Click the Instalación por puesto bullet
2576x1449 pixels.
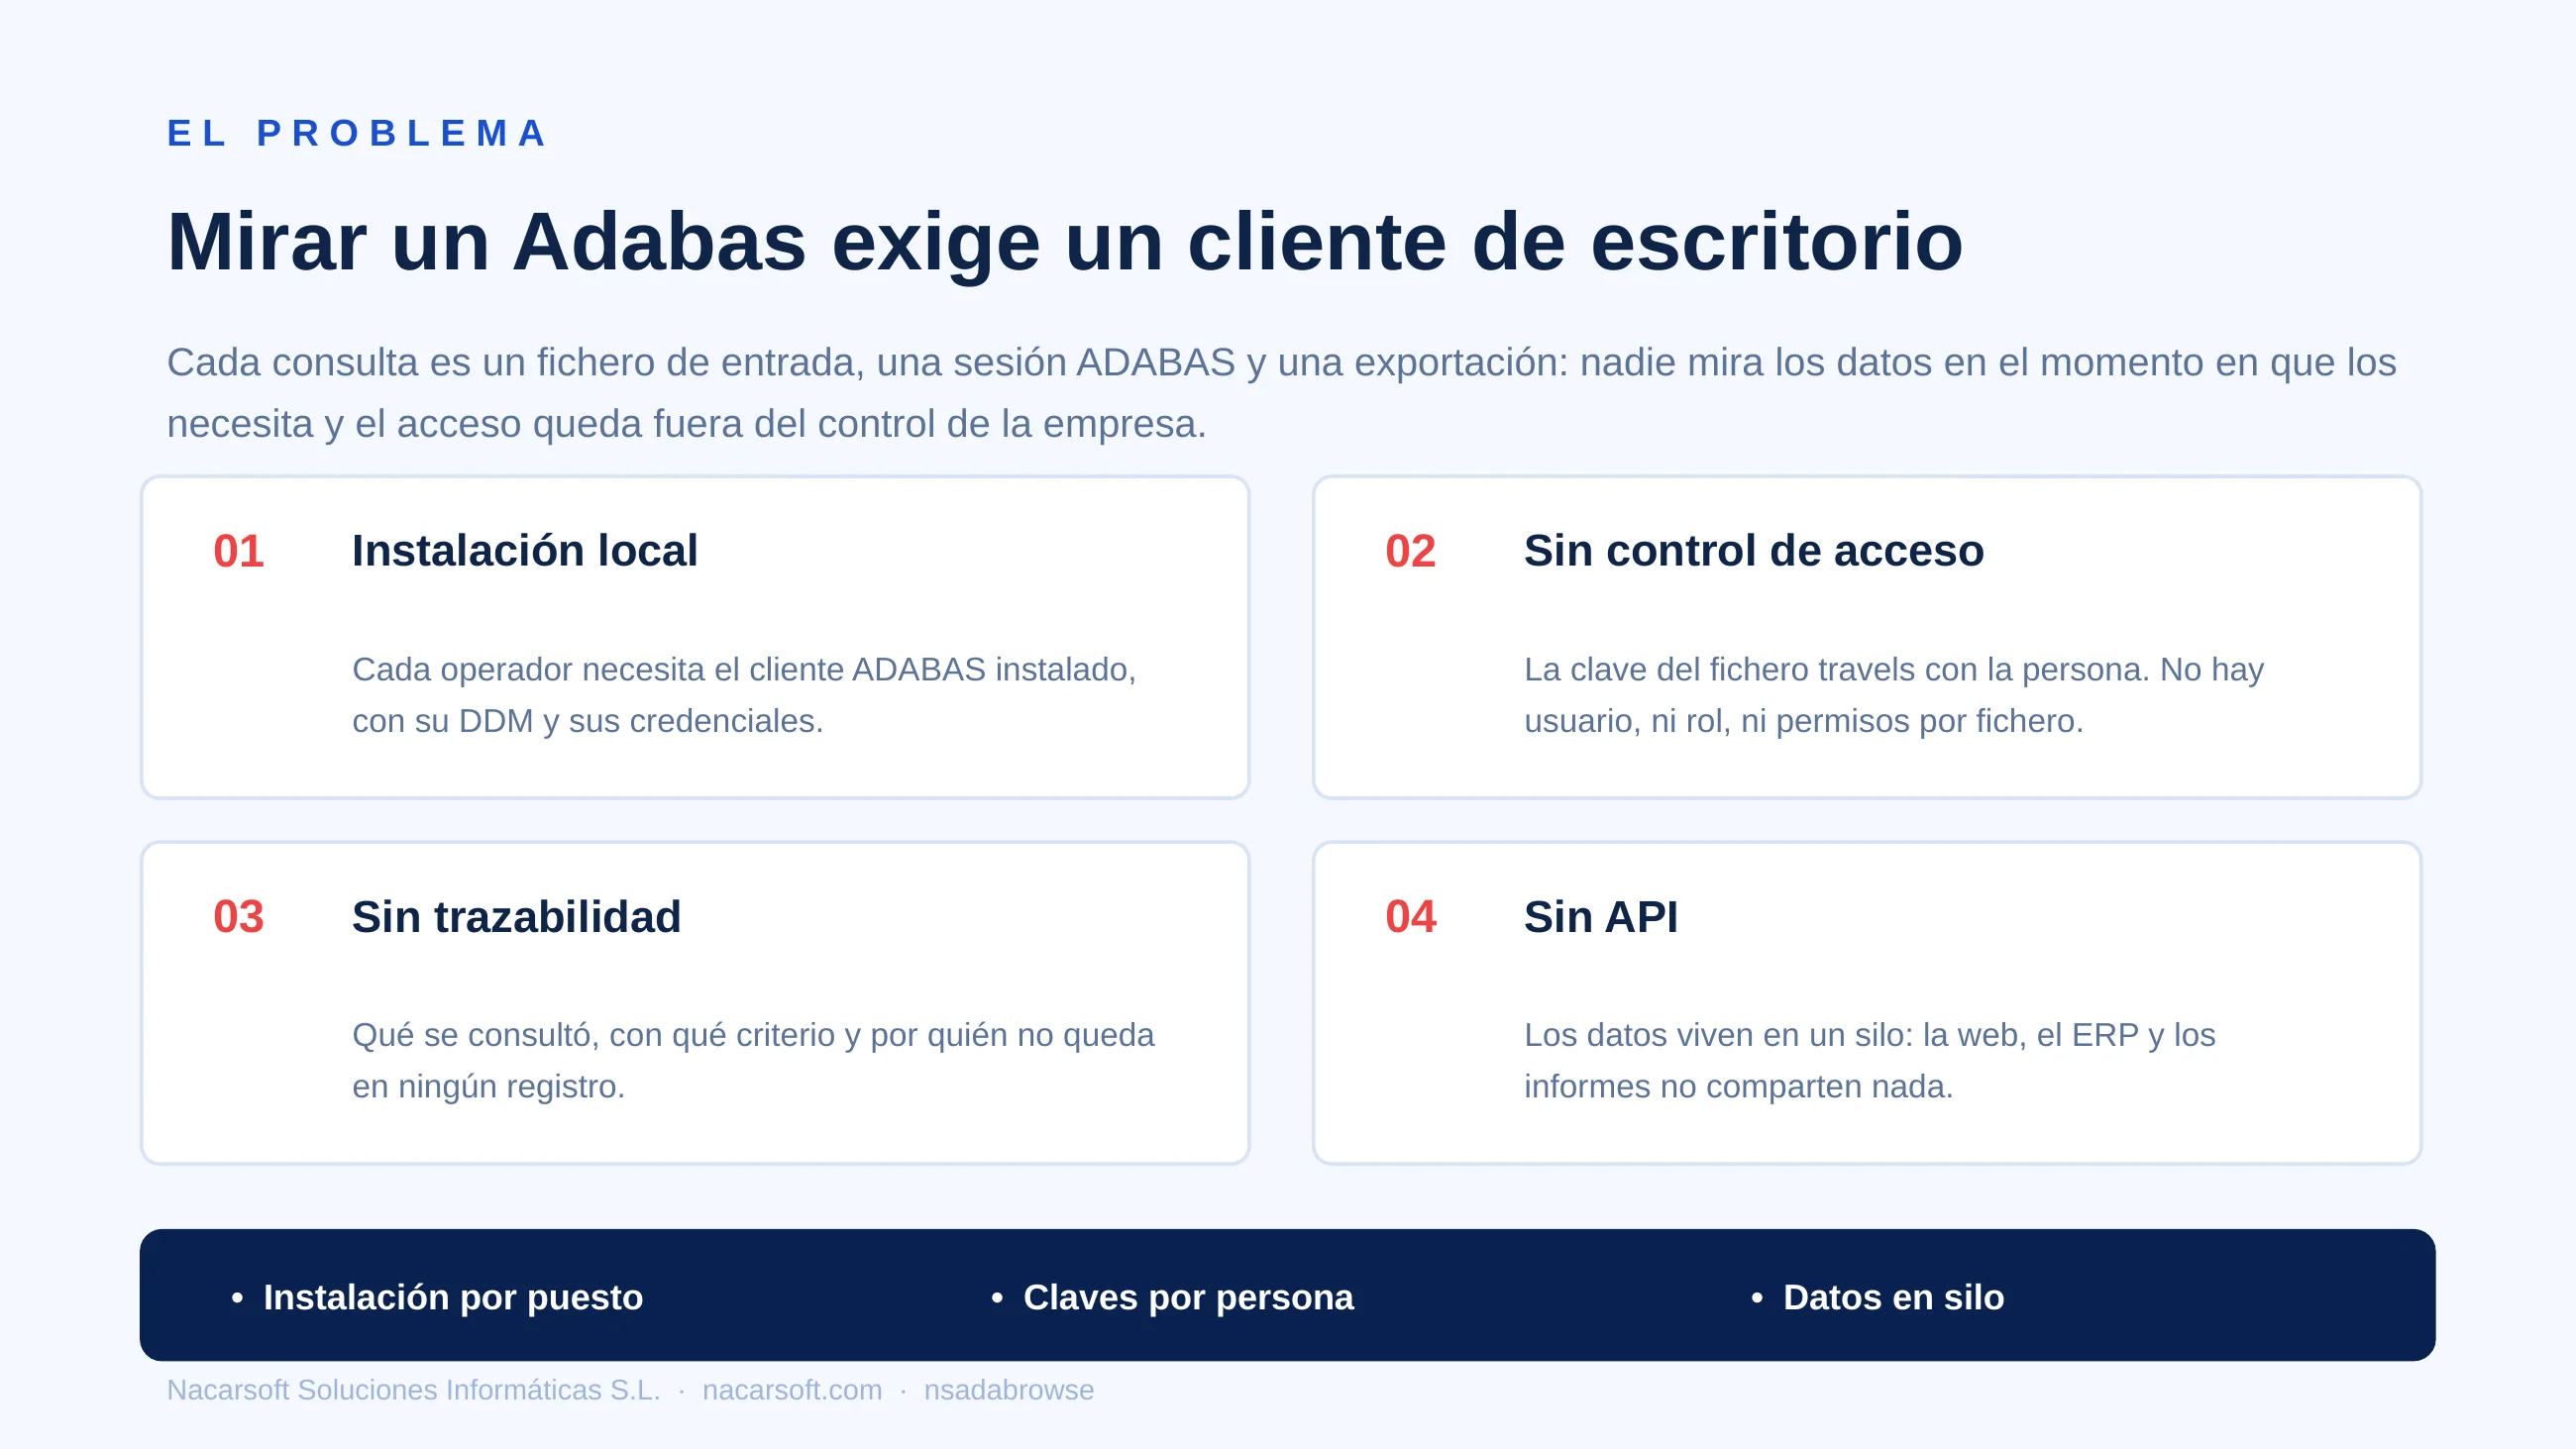[437, 1297]
